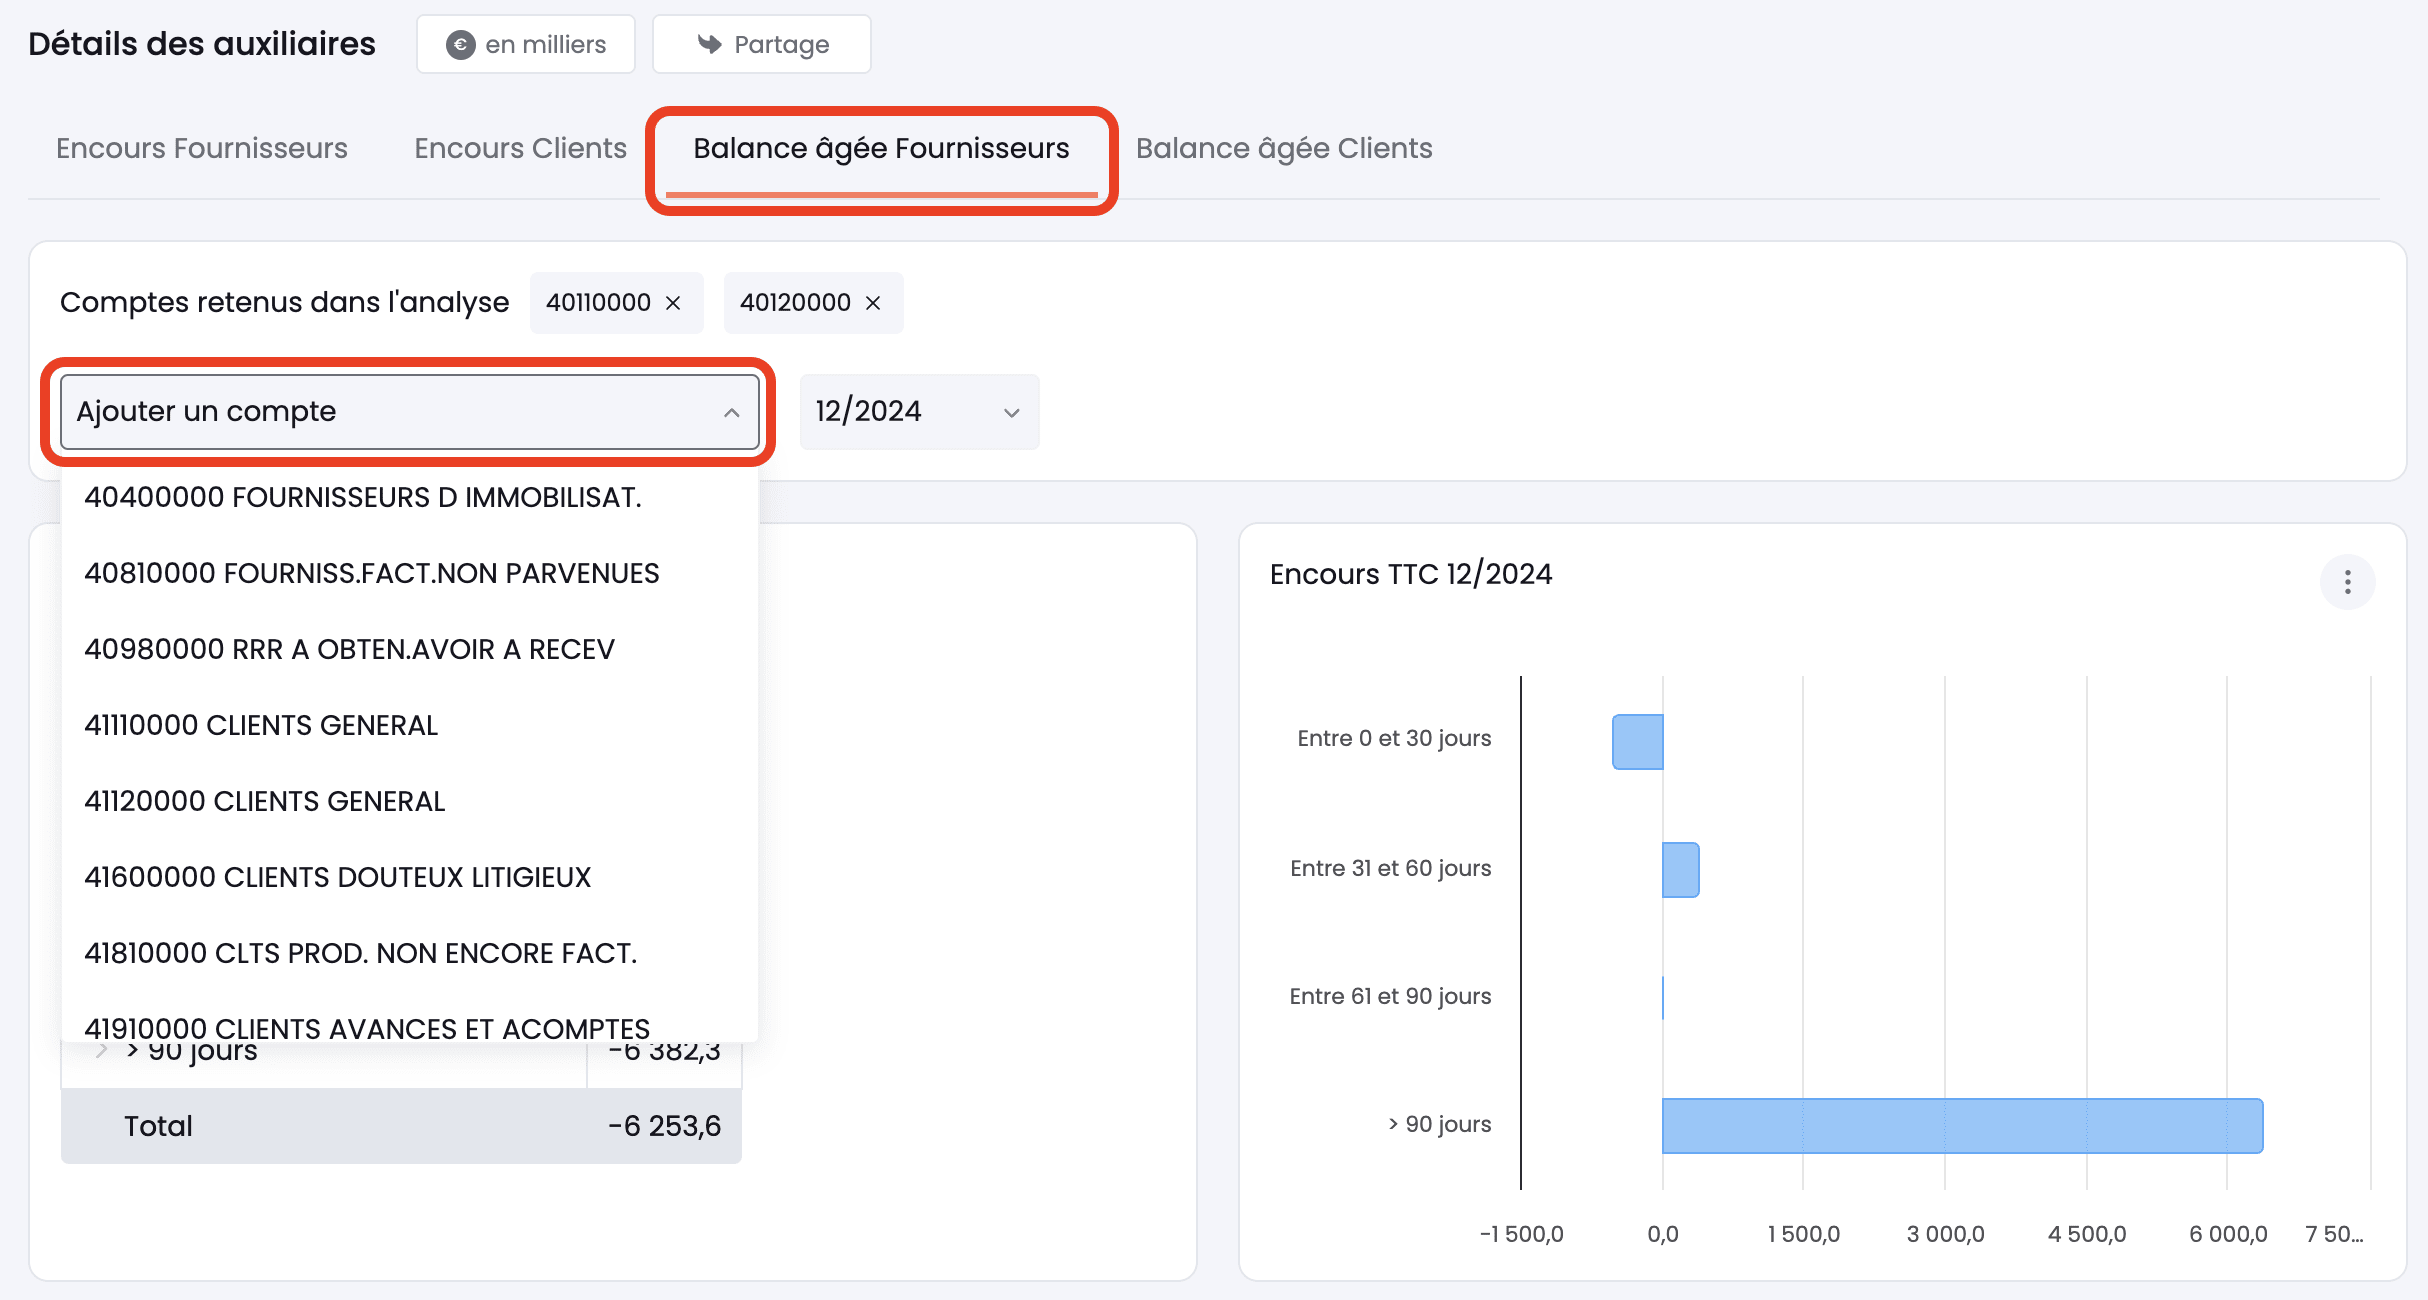
Task: Click the 'Détails des auxiliaires' heading
Action: (202, 44)
